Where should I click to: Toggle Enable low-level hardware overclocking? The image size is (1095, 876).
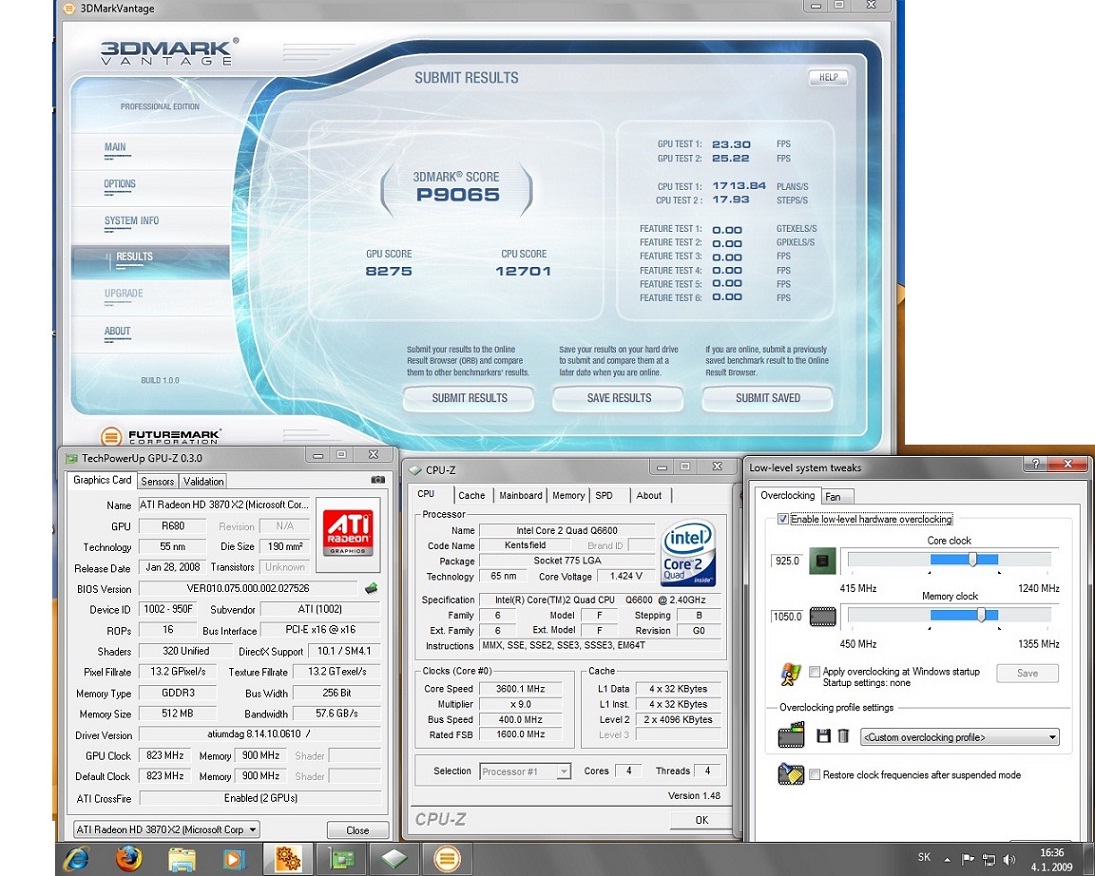[x=783, y=519]
